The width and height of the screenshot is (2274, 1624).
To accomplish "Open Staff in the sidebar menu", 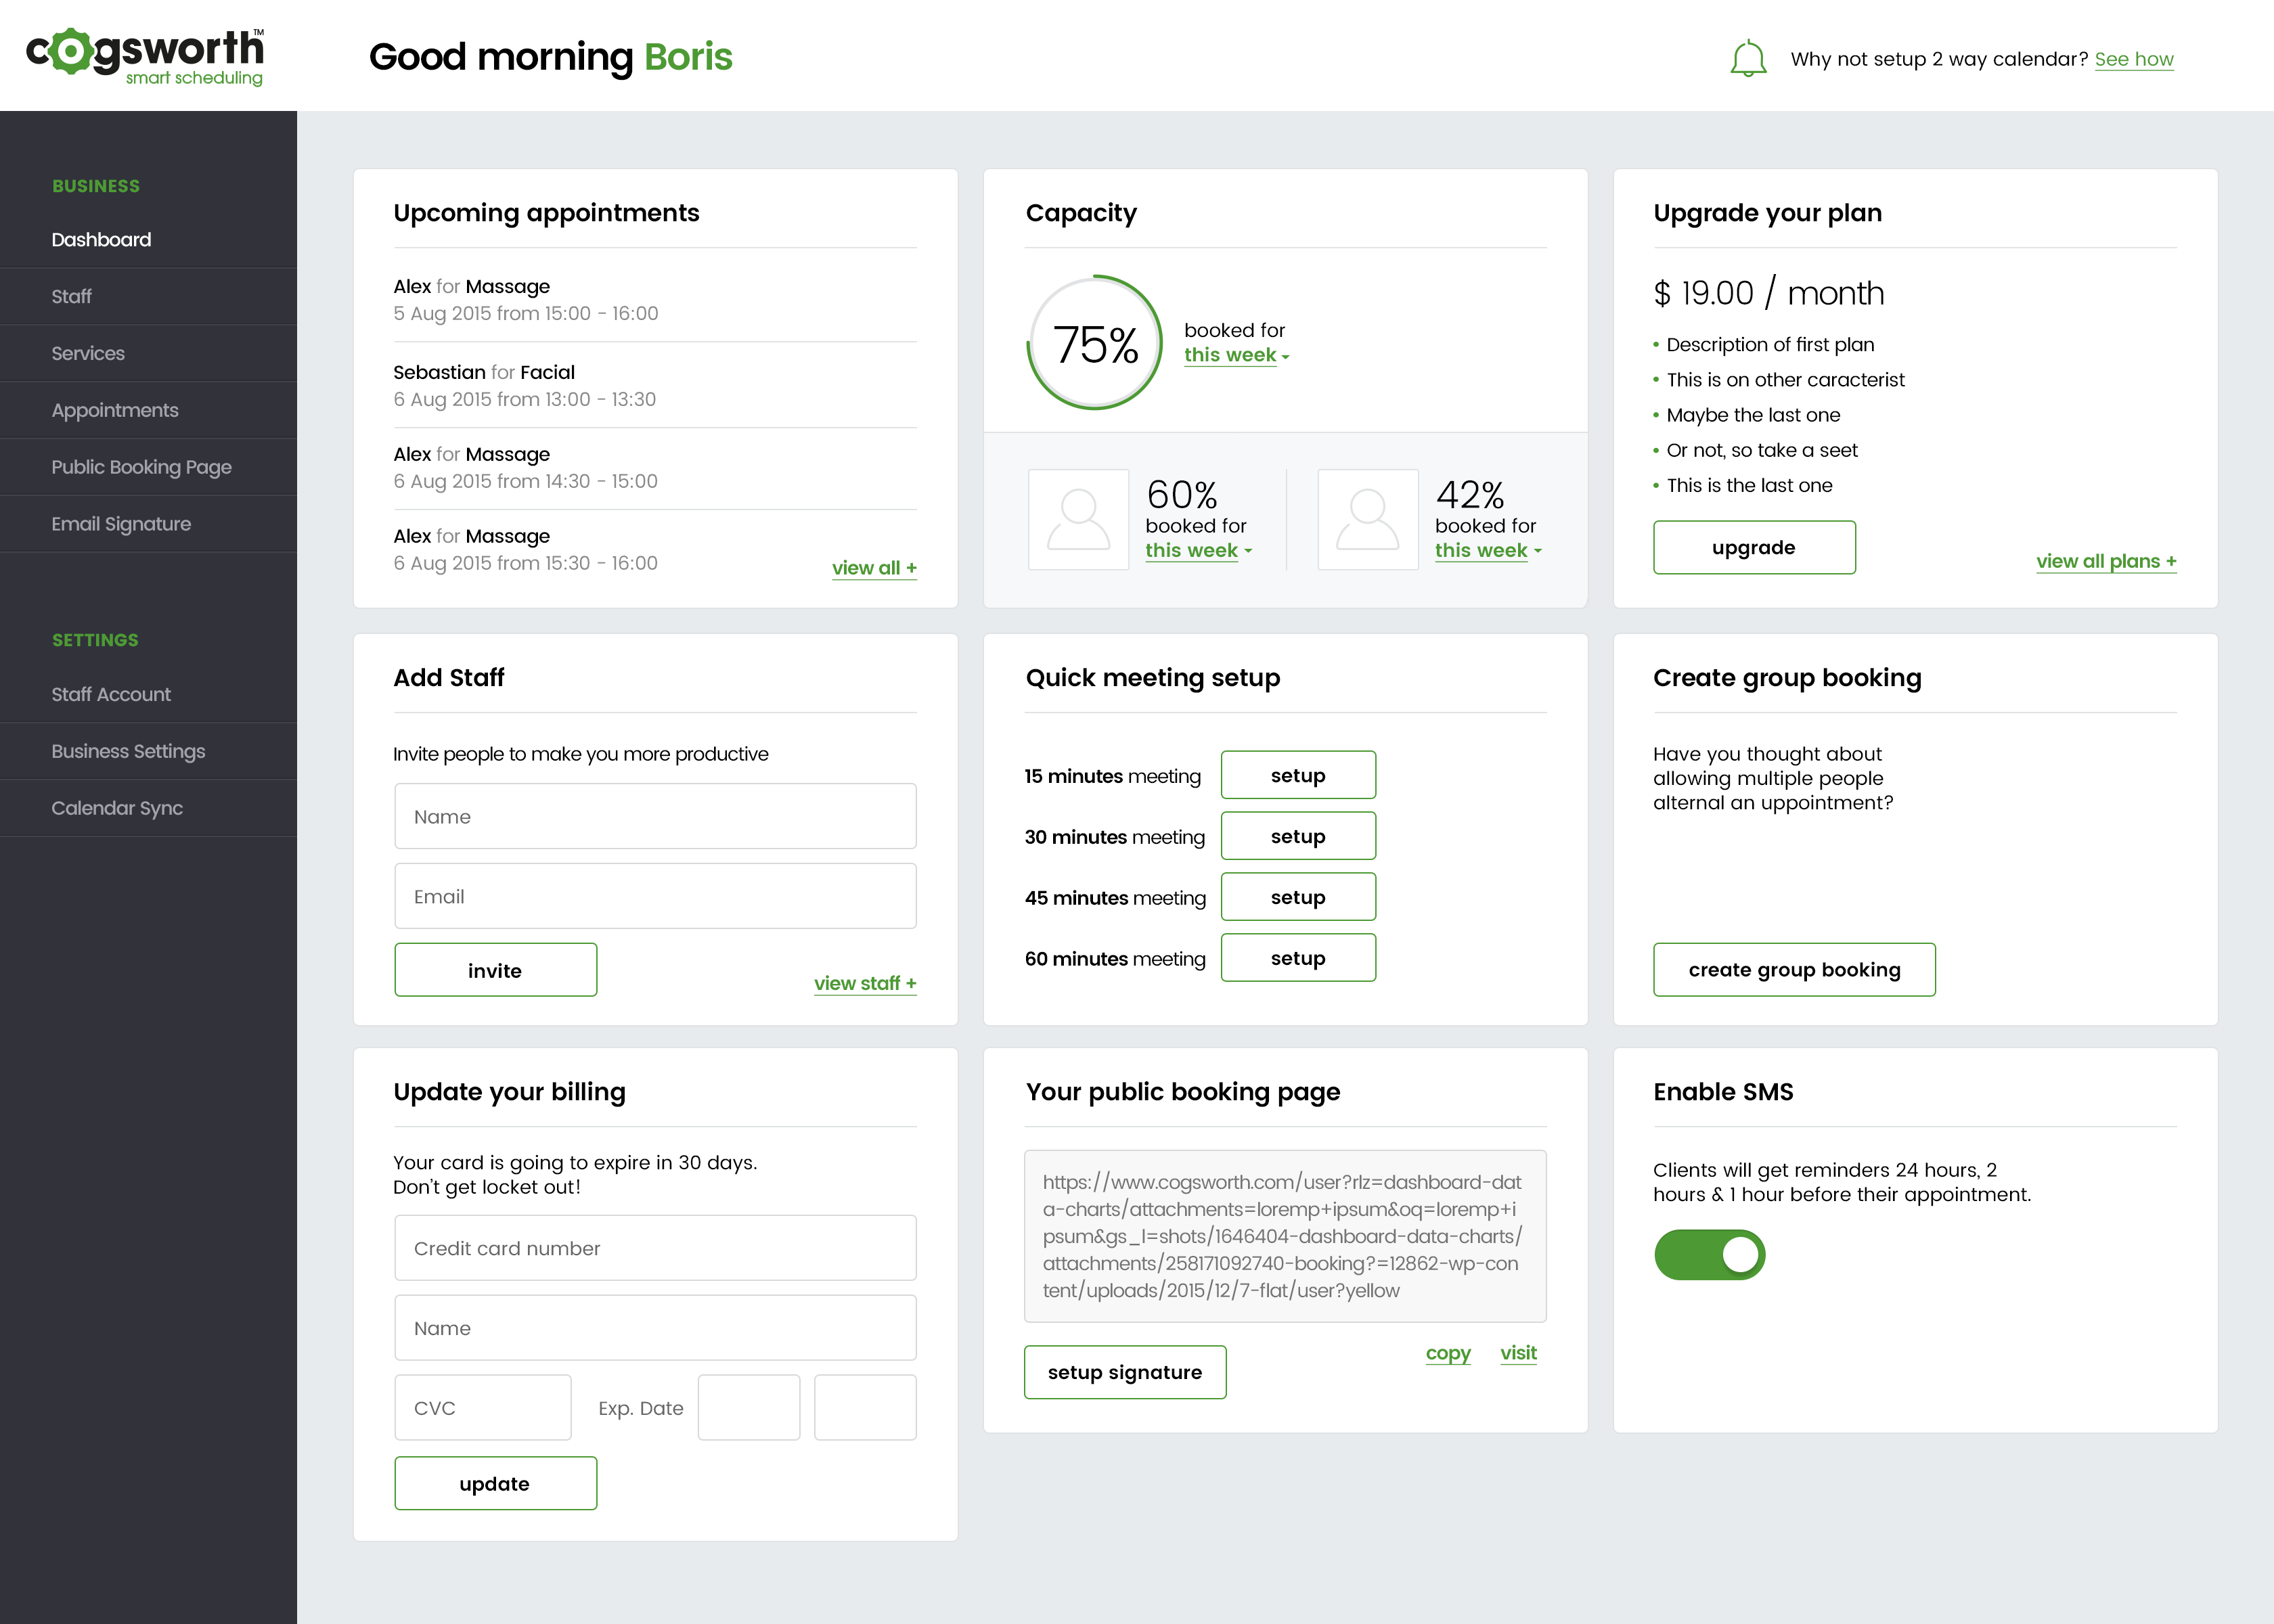I will [72, 296].
